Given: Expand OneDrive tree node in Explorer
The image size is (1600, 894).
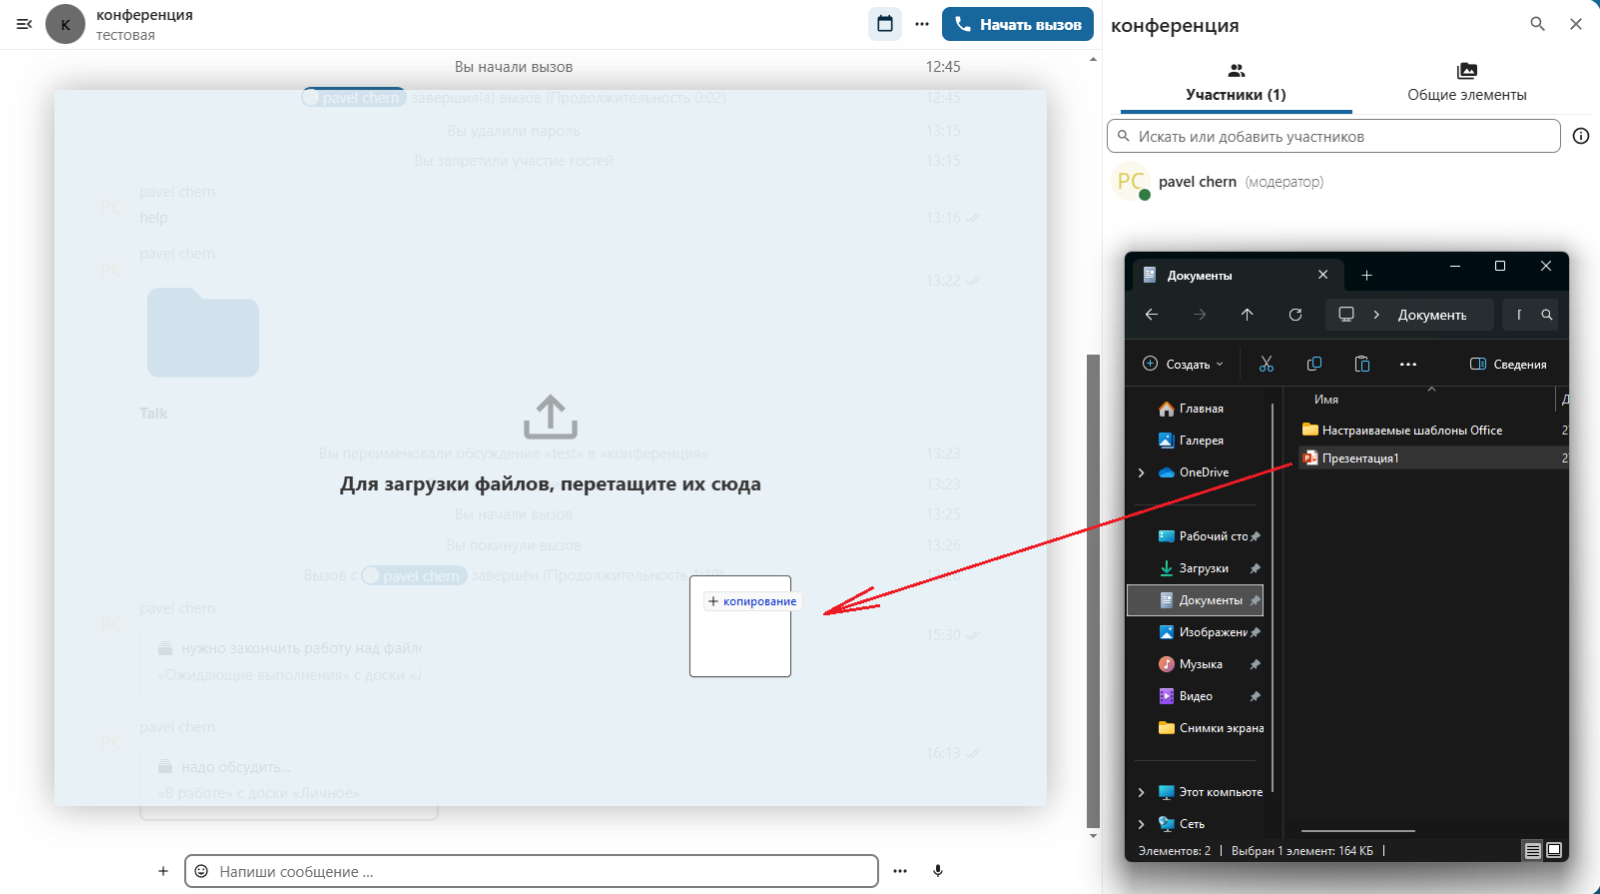Looking at the screenshot, I should (1141, 472).
